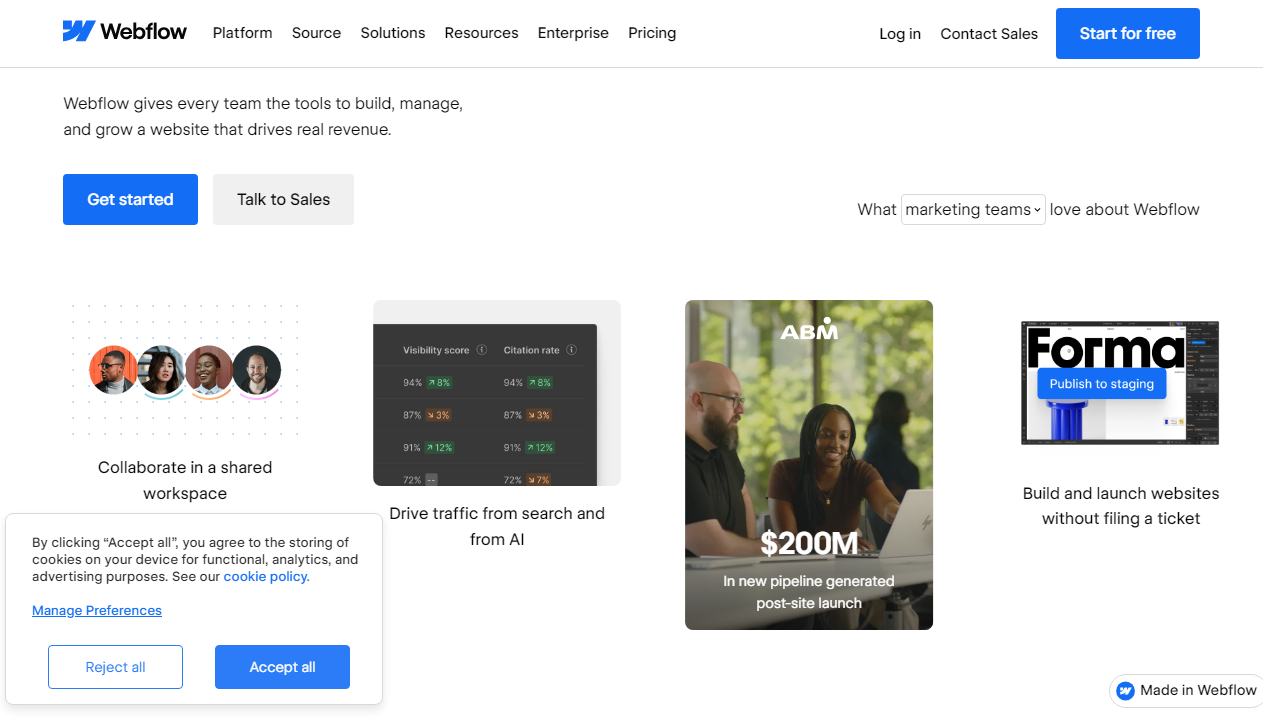Click the "love about Webflow" text
The width and height of the screenshot is (1280, 720).
[1125, 209]
